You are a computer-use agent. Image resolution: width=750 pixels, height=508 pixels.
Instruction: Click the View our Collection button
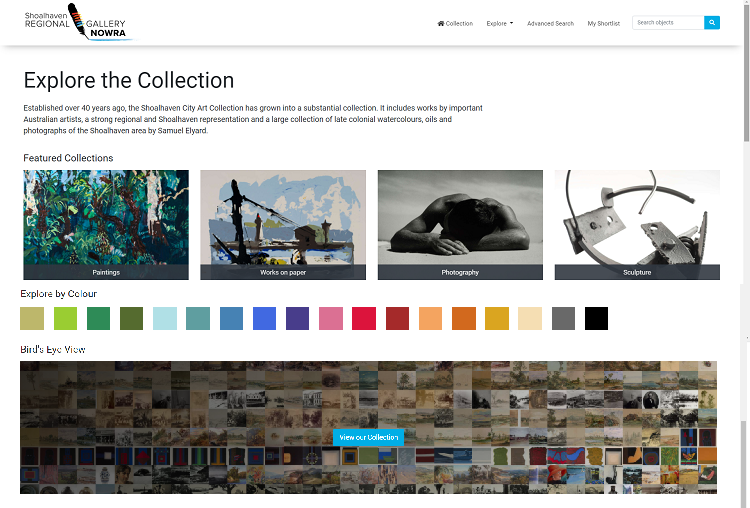368,437
